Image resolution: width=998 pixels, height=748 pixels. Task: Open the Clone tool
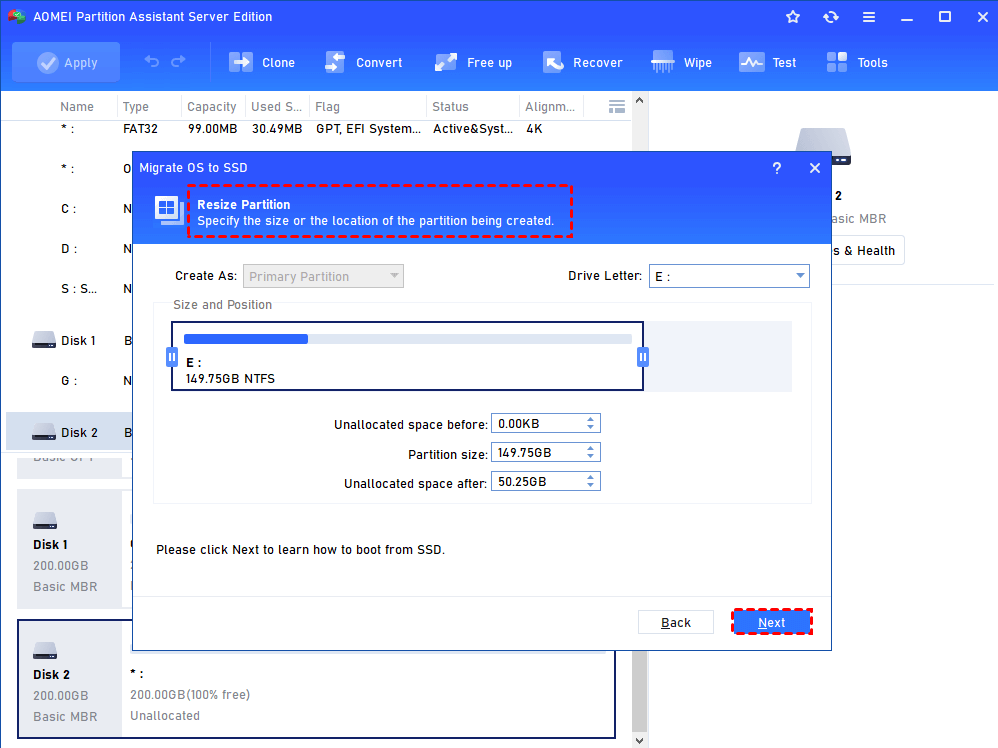coord(262,62)
